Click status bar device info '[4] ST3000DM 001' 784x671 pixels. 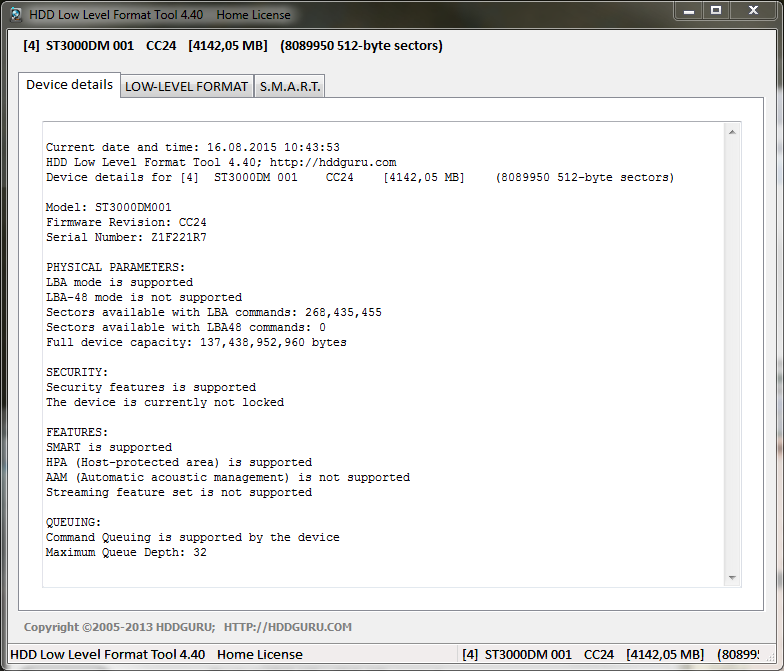(516, 654)
